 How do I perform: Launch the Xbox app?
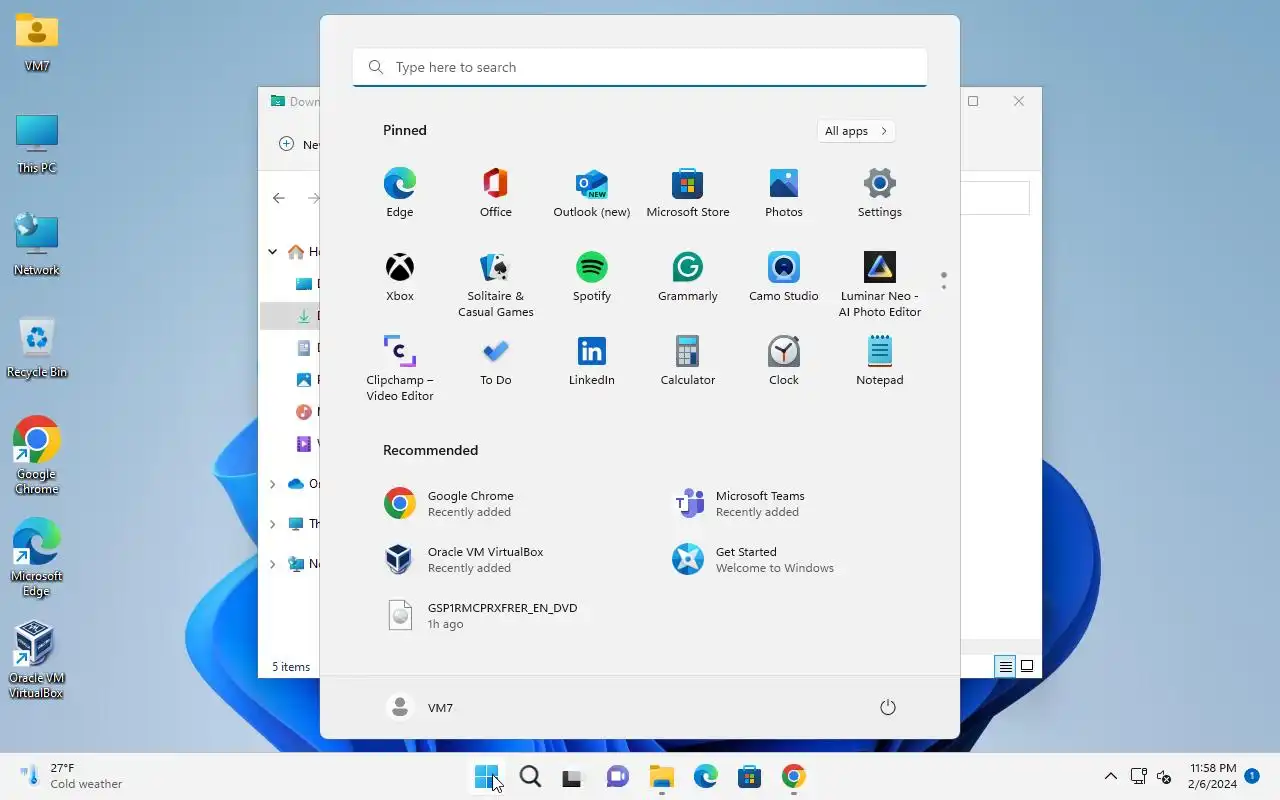[399, 277]
